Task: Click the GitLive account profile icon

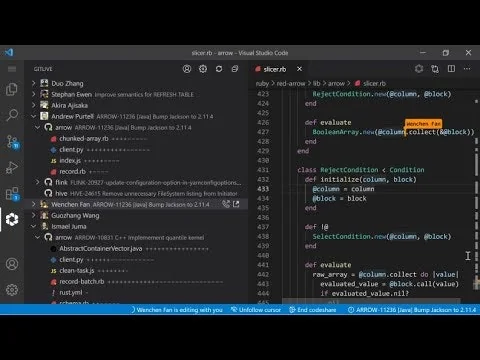Action: click(x=187, y=69)
